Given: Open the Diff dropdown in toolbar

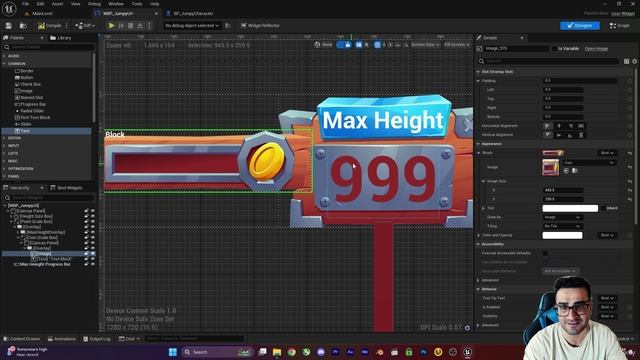Looking at the screenshot, I should (x=85, y=25).
